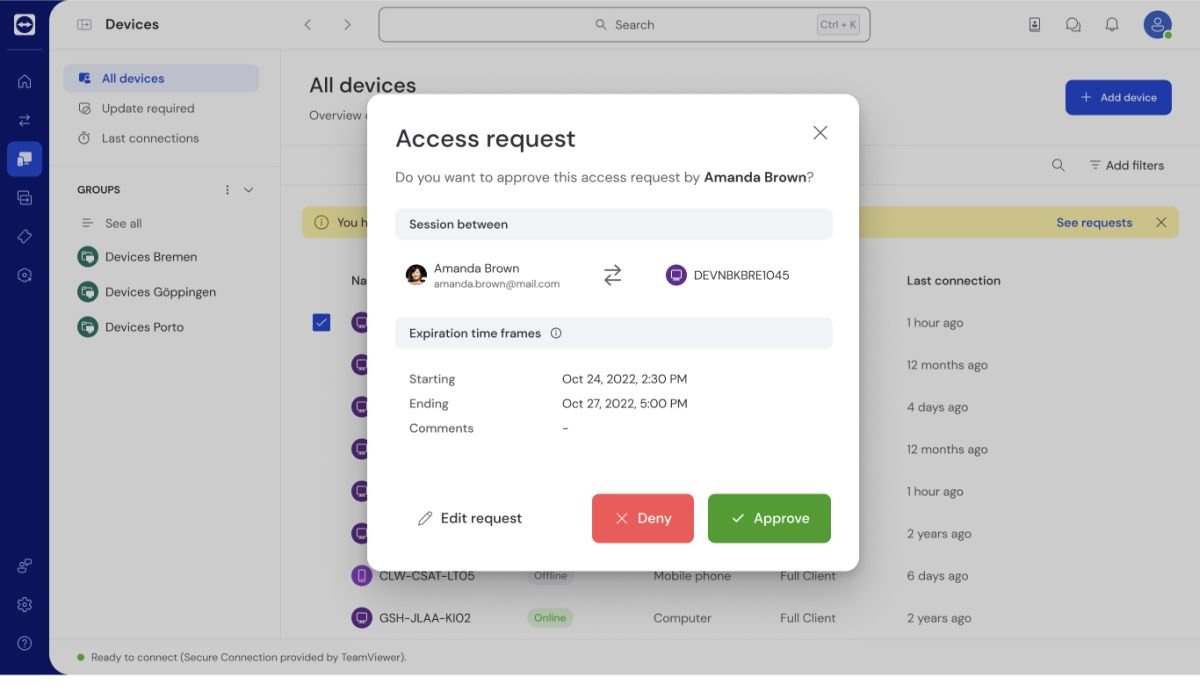Open the search field in the dialog table
Screen dimensions: 1200x692
(1058, 165)
